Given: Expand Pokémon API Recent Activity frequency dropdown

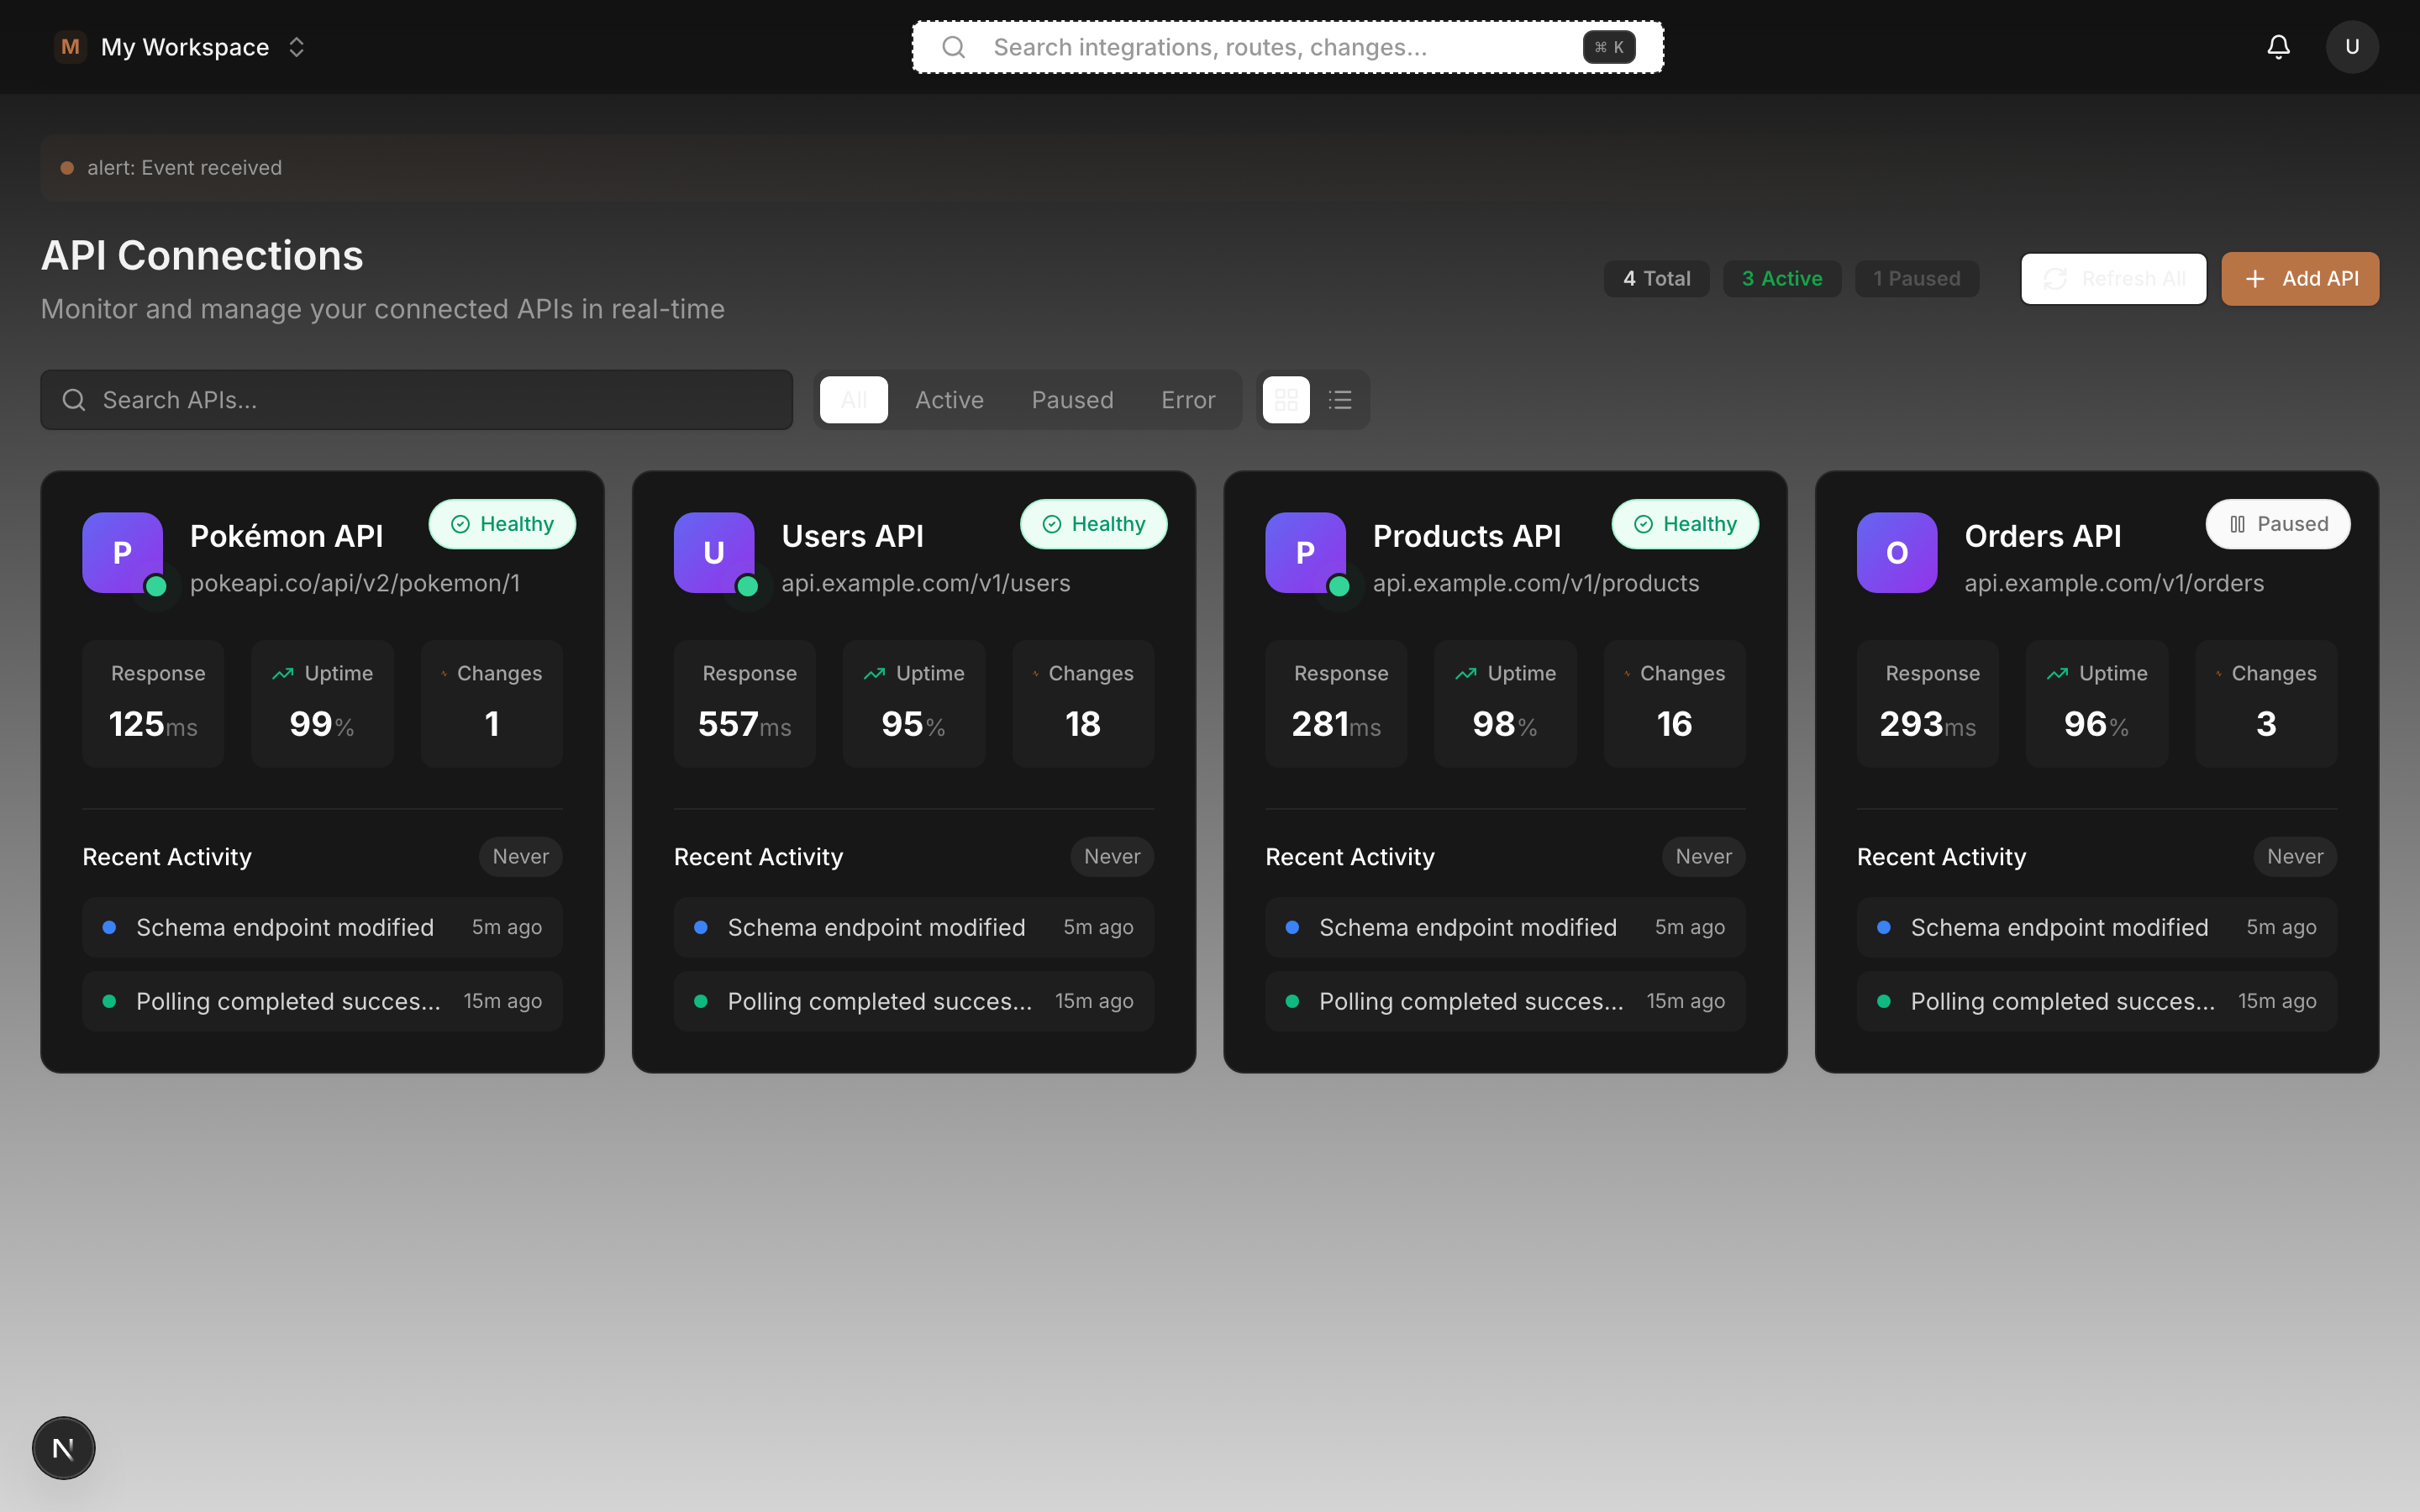Looking at the screenshot, I should (x=519, y=856).
